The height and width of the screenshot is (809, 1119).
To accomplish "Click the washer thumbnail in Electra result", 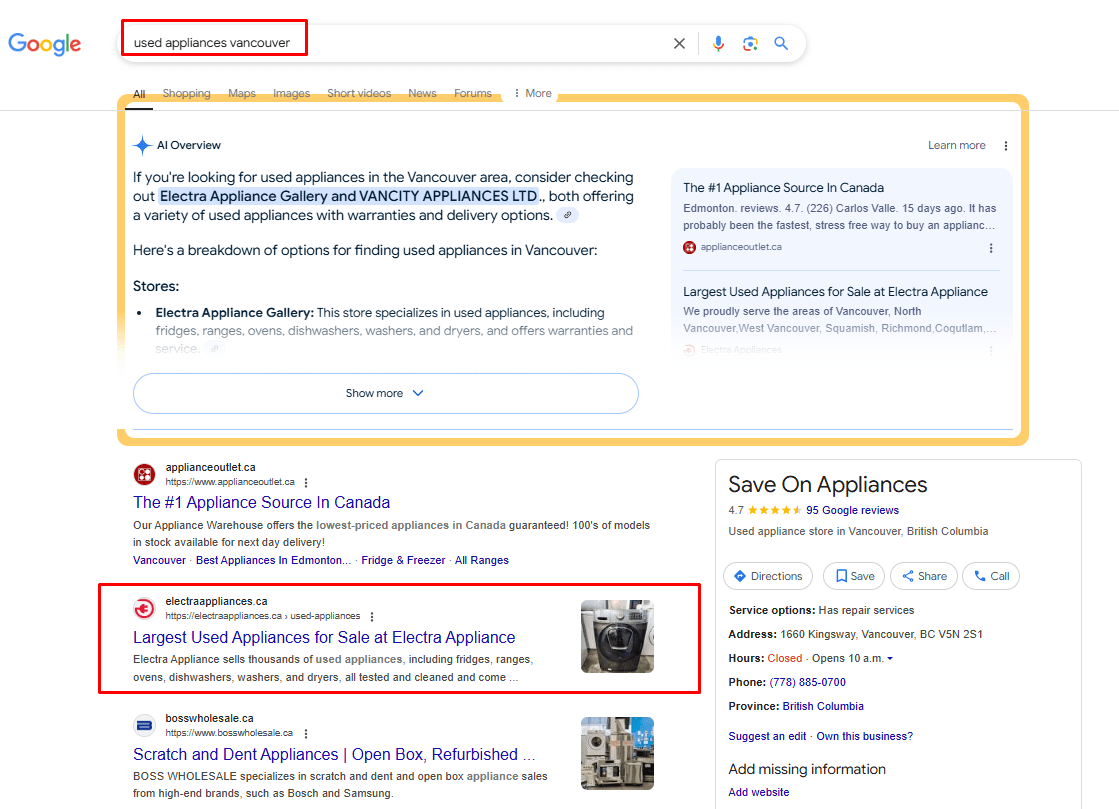I will pos(617,636).
